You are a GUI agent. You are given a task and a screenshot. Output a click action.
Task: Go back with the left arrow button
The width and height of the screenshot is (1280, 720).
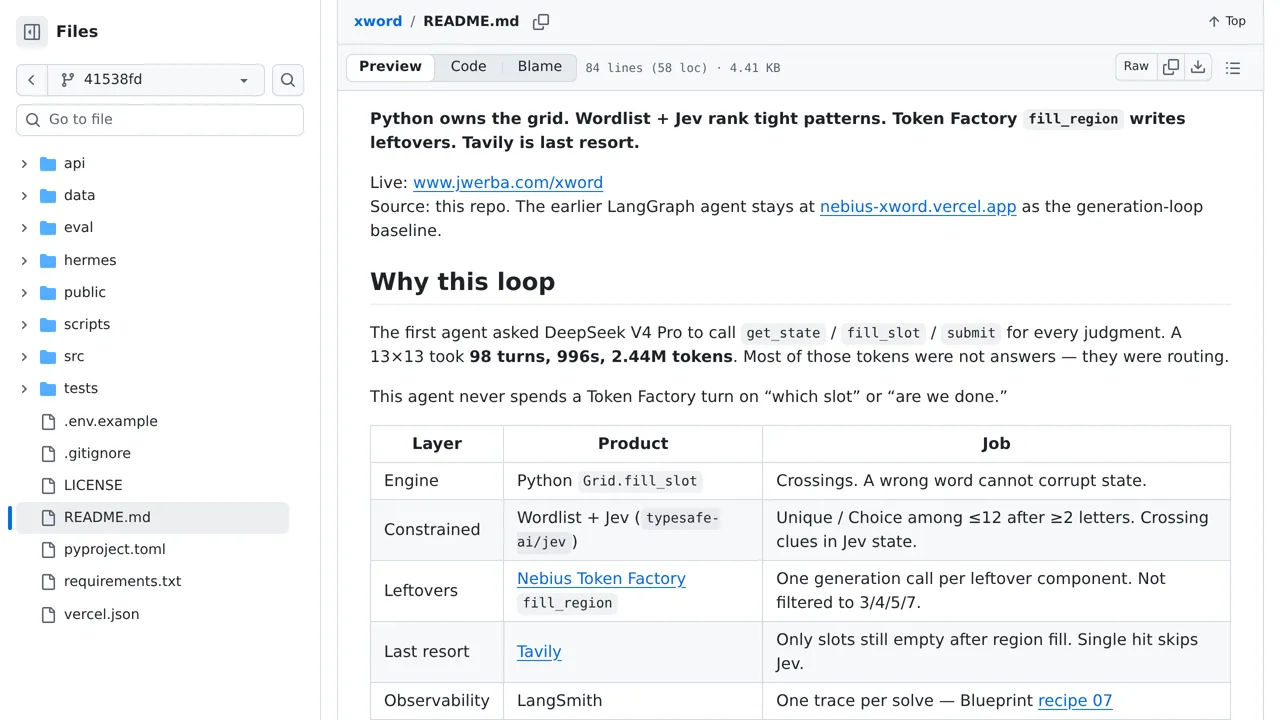point(32,80)
